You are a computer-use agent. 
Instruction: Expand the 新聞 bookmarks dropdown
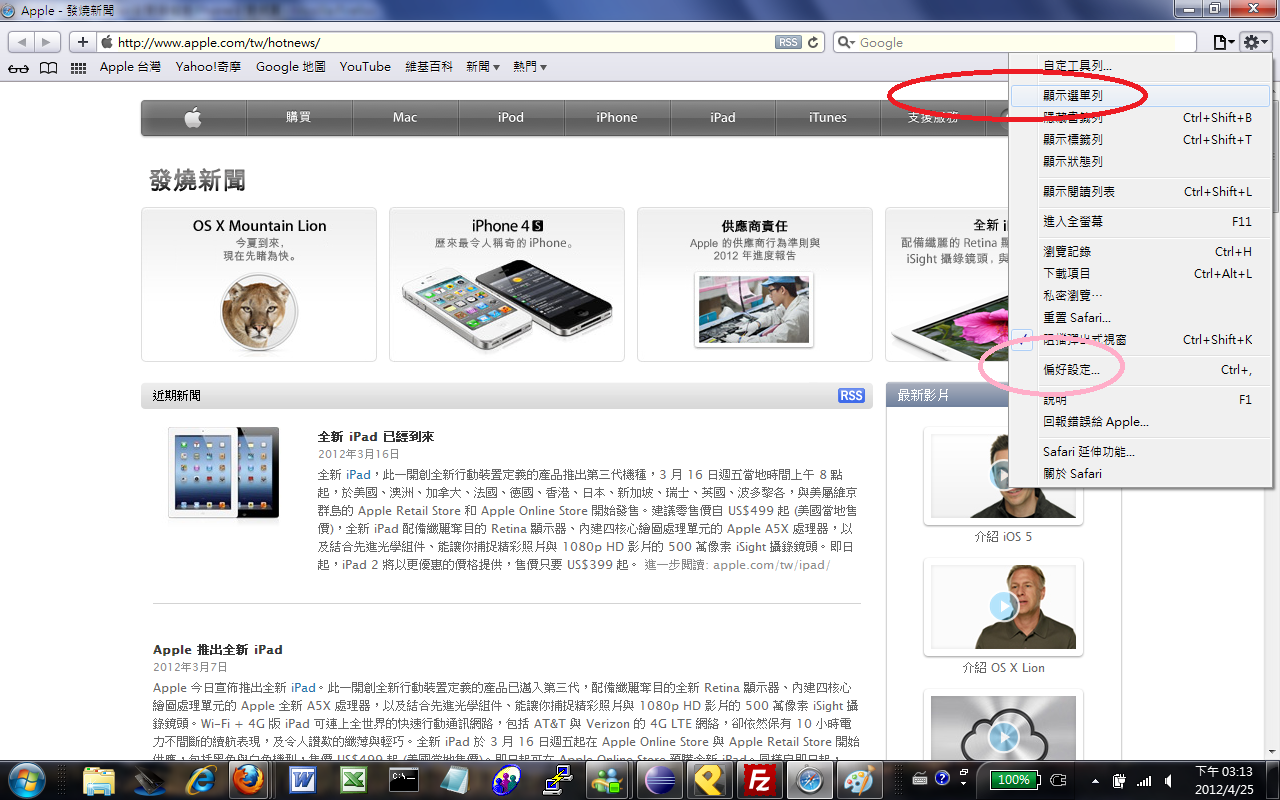(x=483, y=67)
